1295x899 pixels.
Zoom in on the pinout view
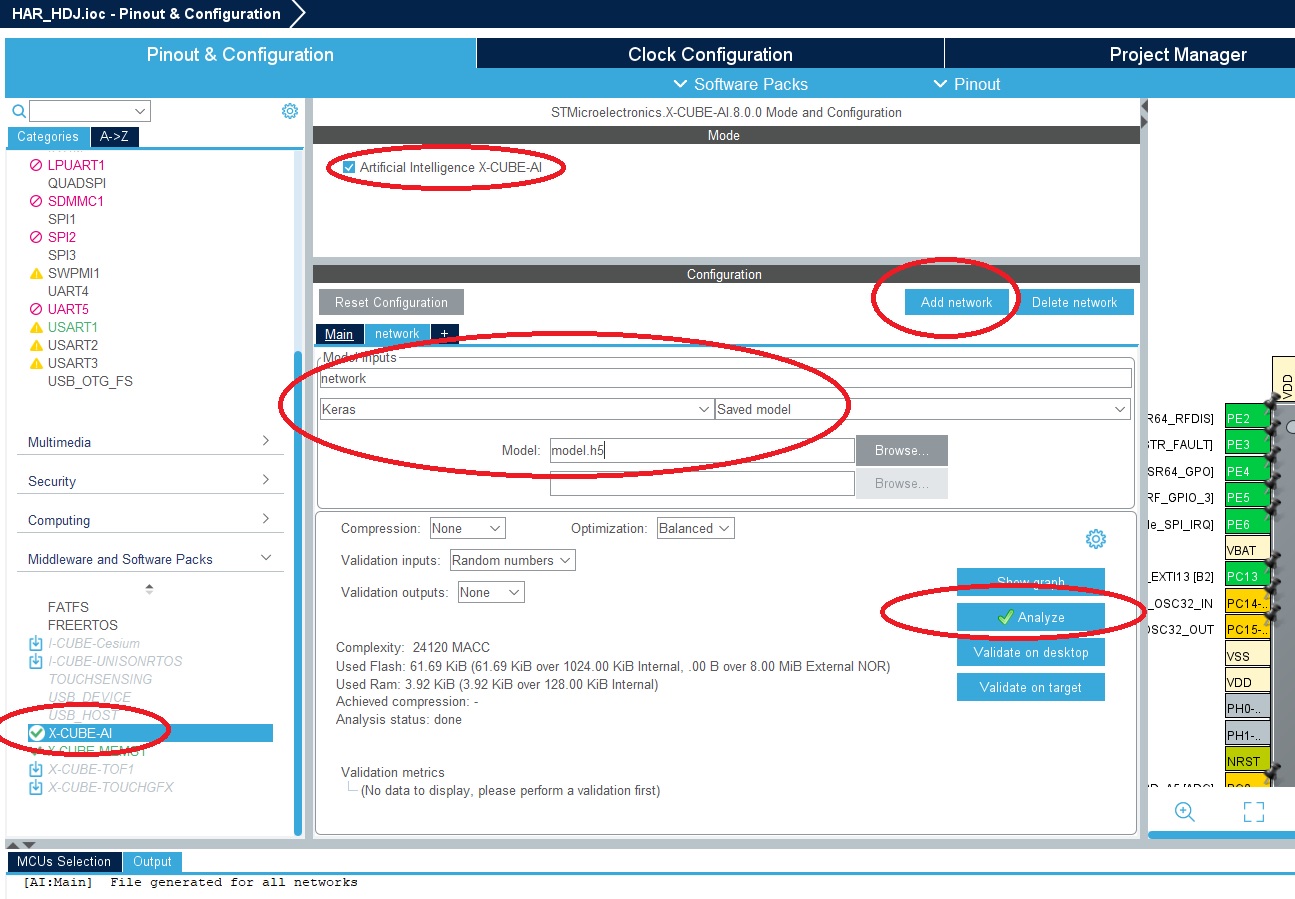click(1185, 811)
